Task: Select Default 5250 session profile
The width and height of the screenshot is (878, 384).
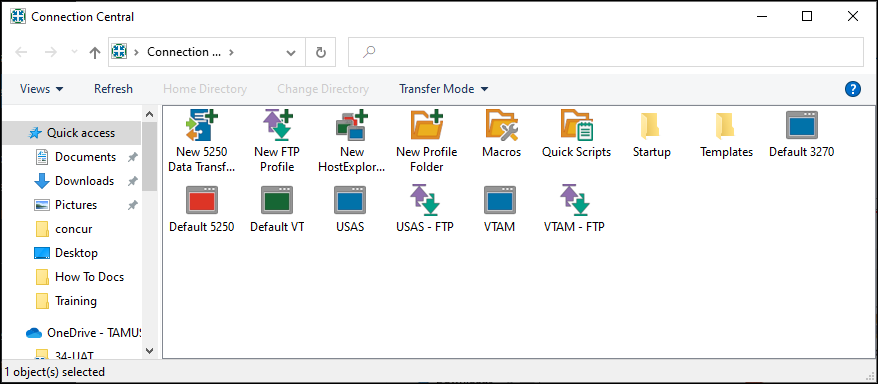Action: pyautogui.click(x=202, y=200)
